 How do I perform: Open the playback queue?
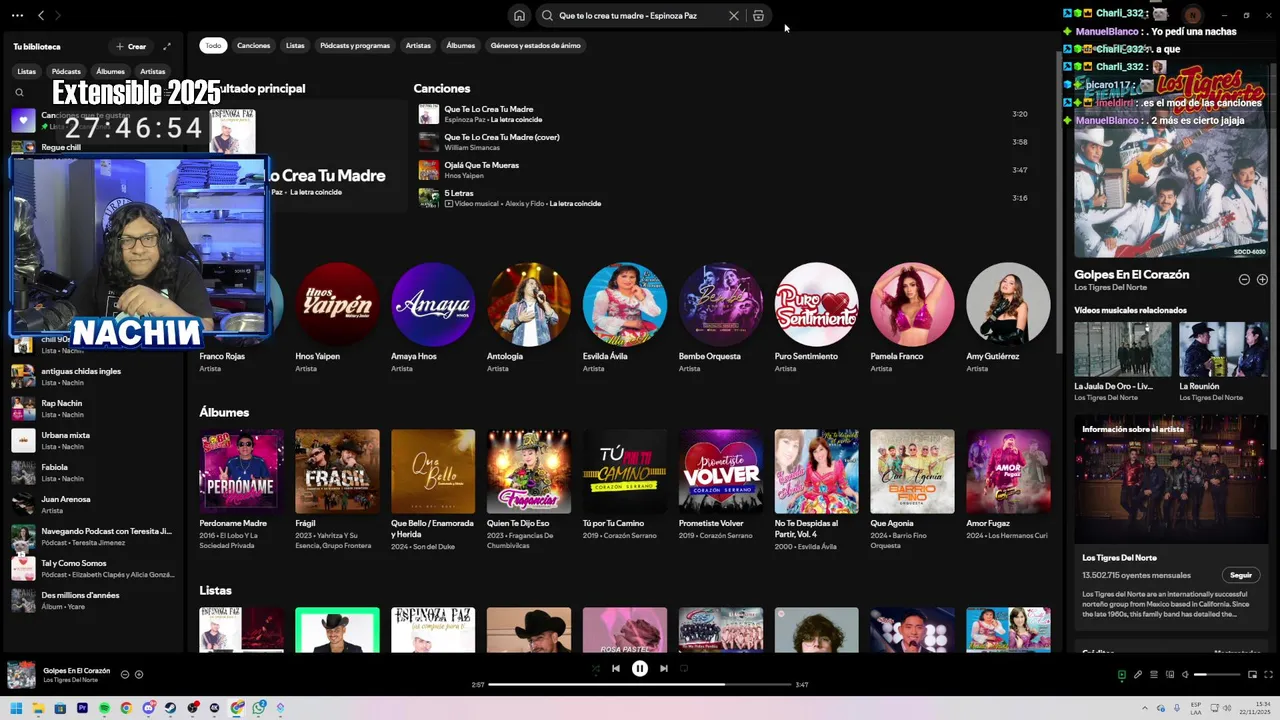1154,674
